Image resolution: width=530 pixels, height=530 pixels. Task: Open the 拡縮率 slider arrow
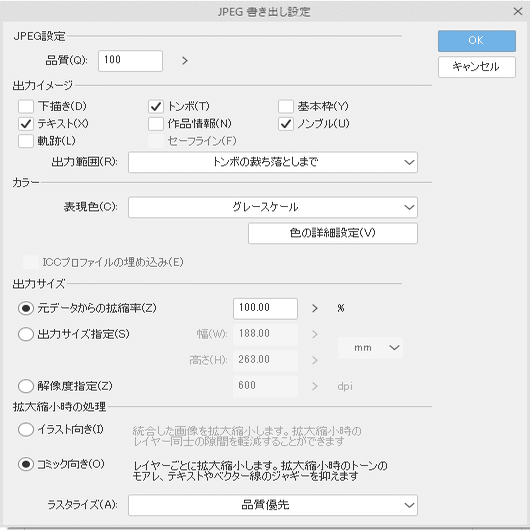[x=315, y=308]
